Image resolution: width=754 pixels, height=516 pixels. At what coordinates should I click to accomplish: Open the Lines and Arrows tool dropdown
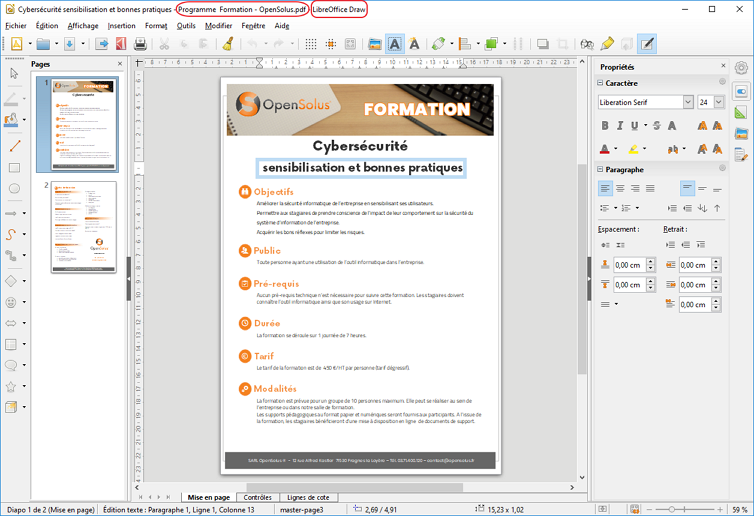(25, 214)
